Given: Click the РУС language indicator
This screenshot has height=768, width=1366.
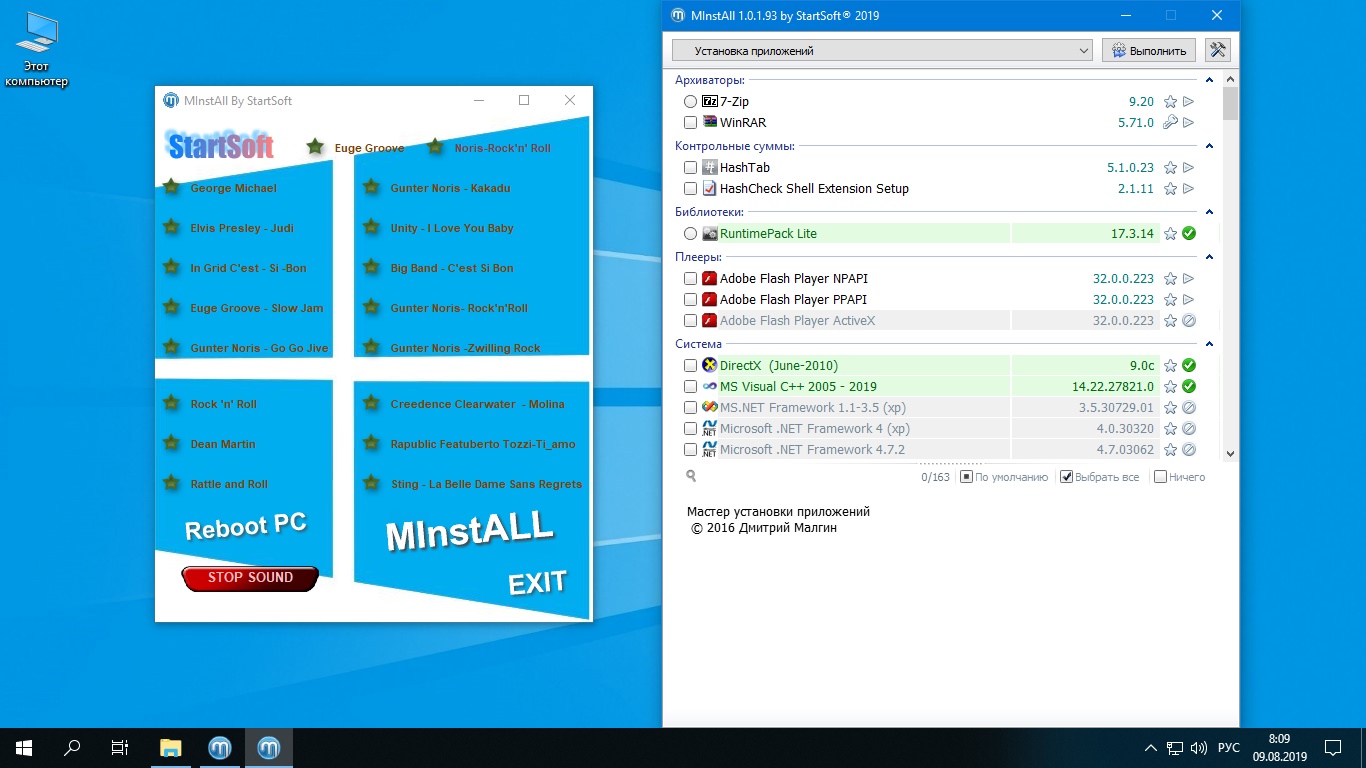Looking at the screenshot, I should [x=1229, y=748].
